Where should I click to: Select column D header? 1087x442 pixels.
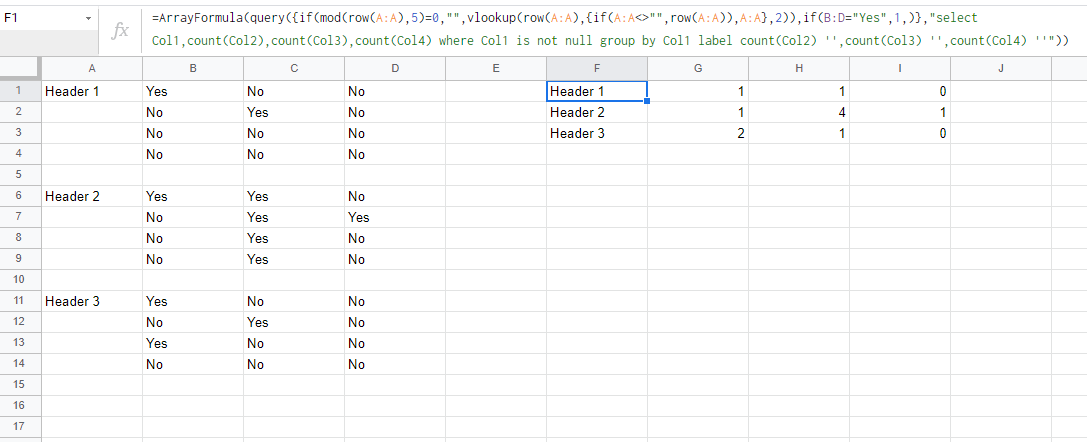tap(395, 68)
